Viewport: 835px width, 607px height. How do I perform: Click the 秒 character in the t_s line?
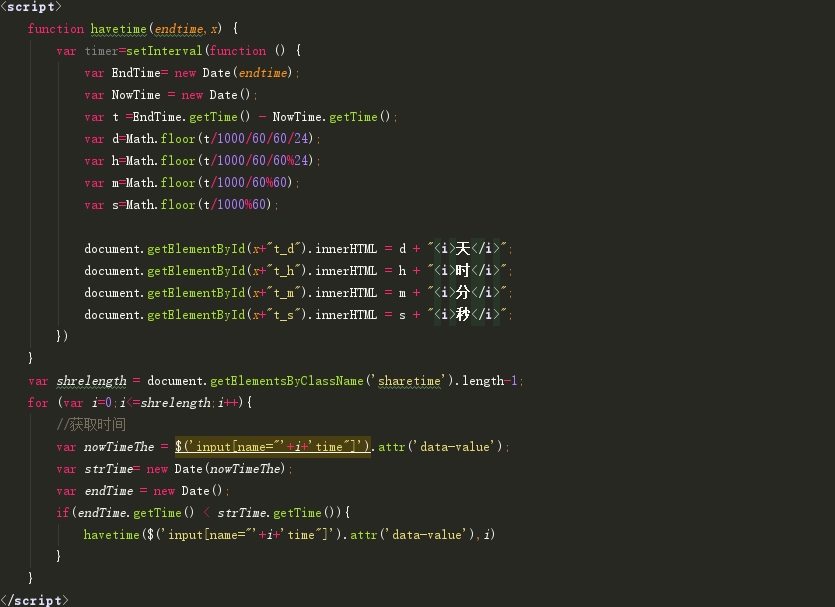coord(463,315)
